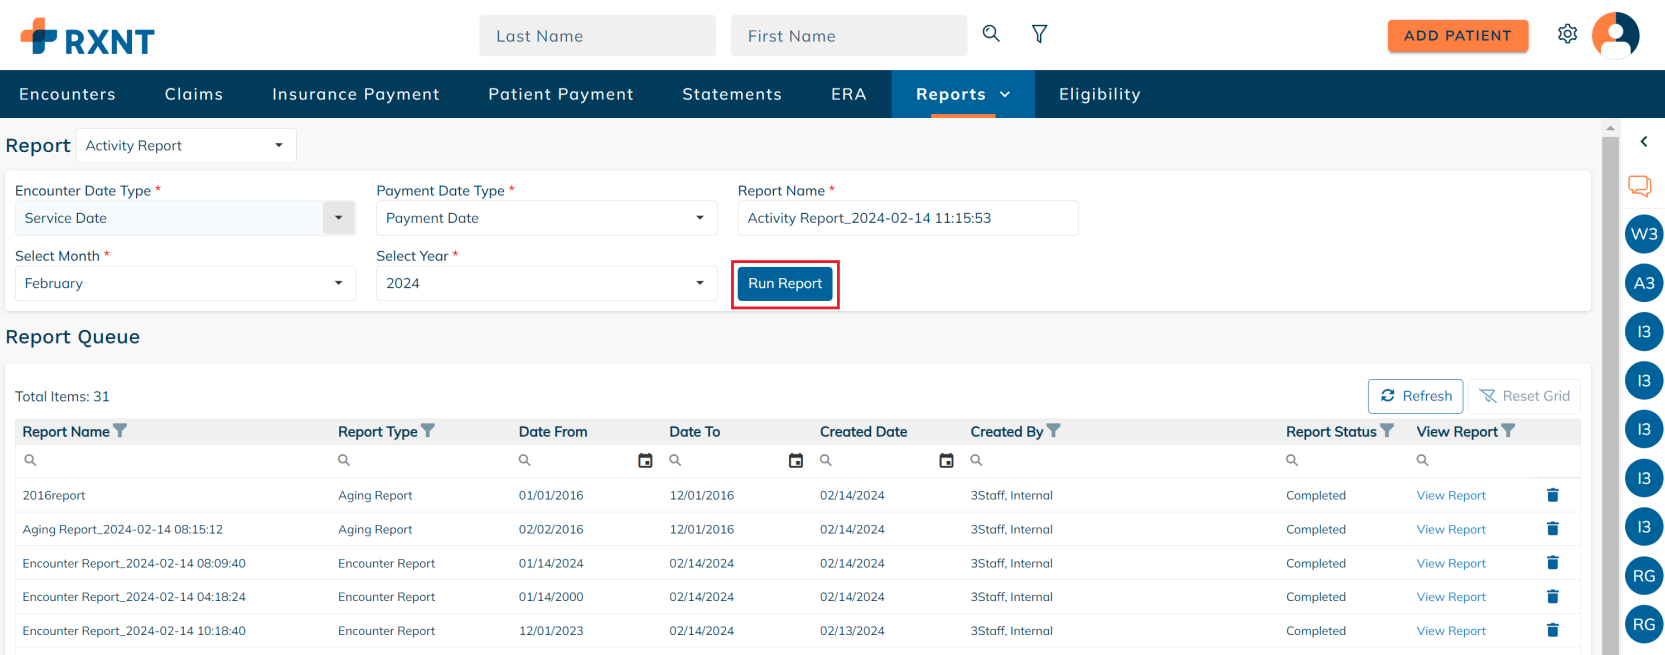Click the patient search magnifier icon

coord(991,34)
